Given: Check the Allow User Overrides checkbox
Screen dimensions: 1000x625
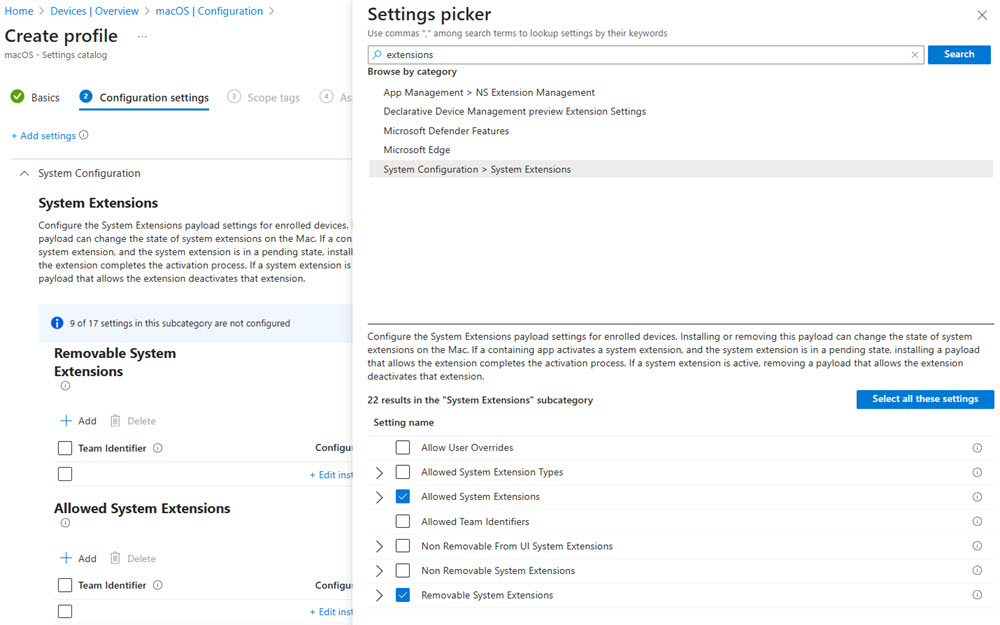Looking at the screenshot, I should point(402,448).
